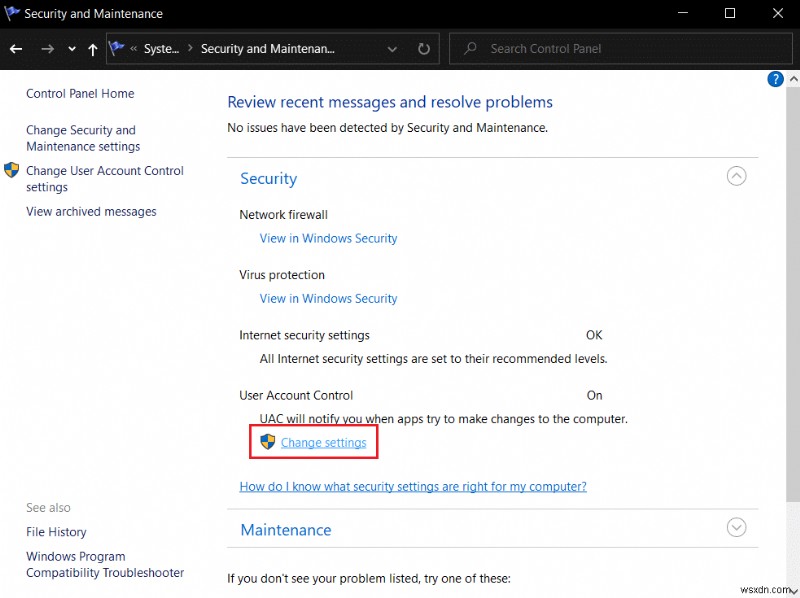Click the Back navigation arrow
This screenshot has height=598, width=800.
[16, 48]
